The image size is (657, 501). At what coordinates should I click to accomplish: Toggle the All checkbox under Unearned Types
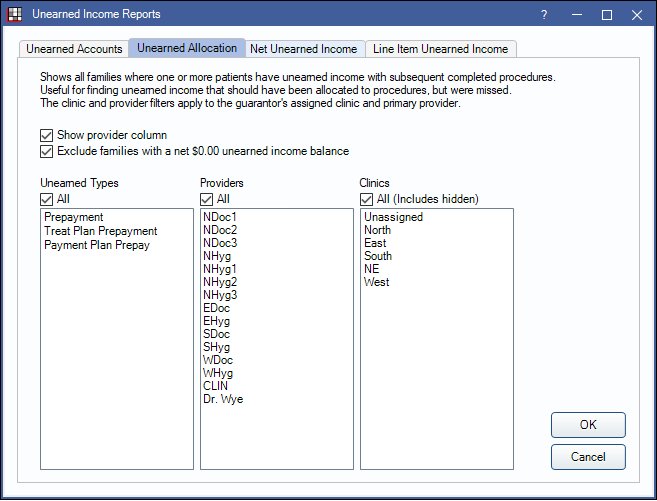(47, 199)
